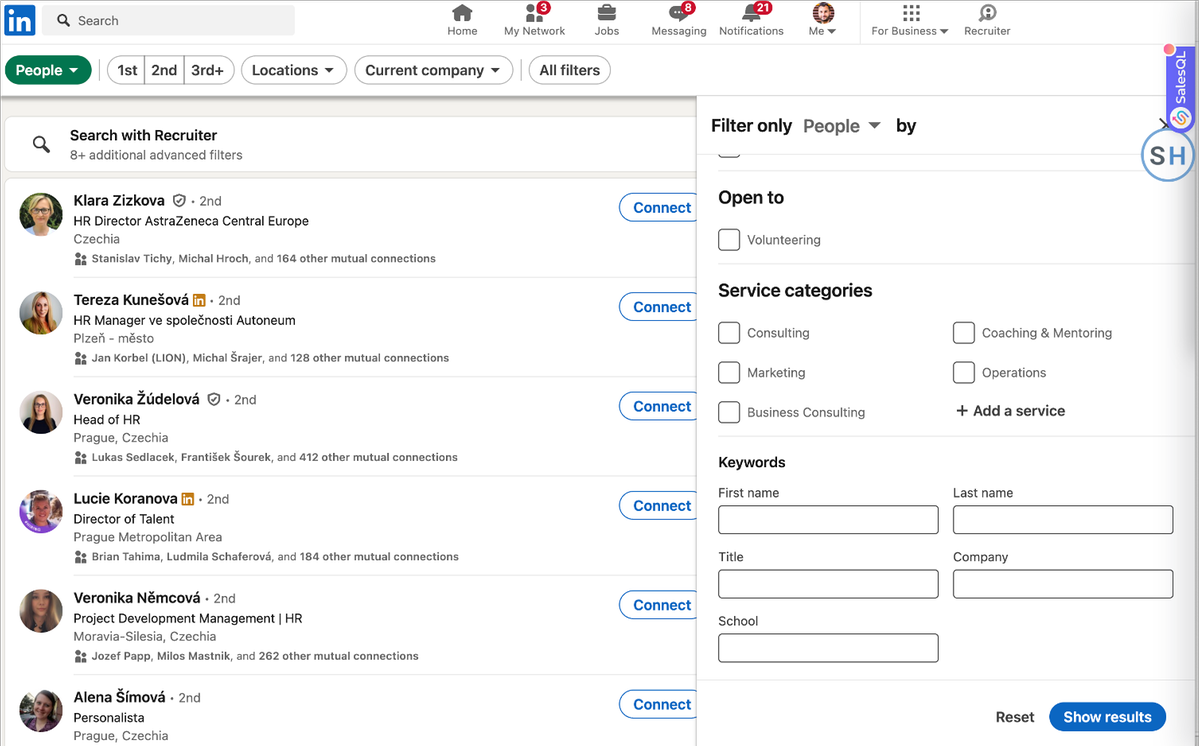1200x746 pixels.
Task: Check the Volunteering checkbox
Action: pos(729,240)
